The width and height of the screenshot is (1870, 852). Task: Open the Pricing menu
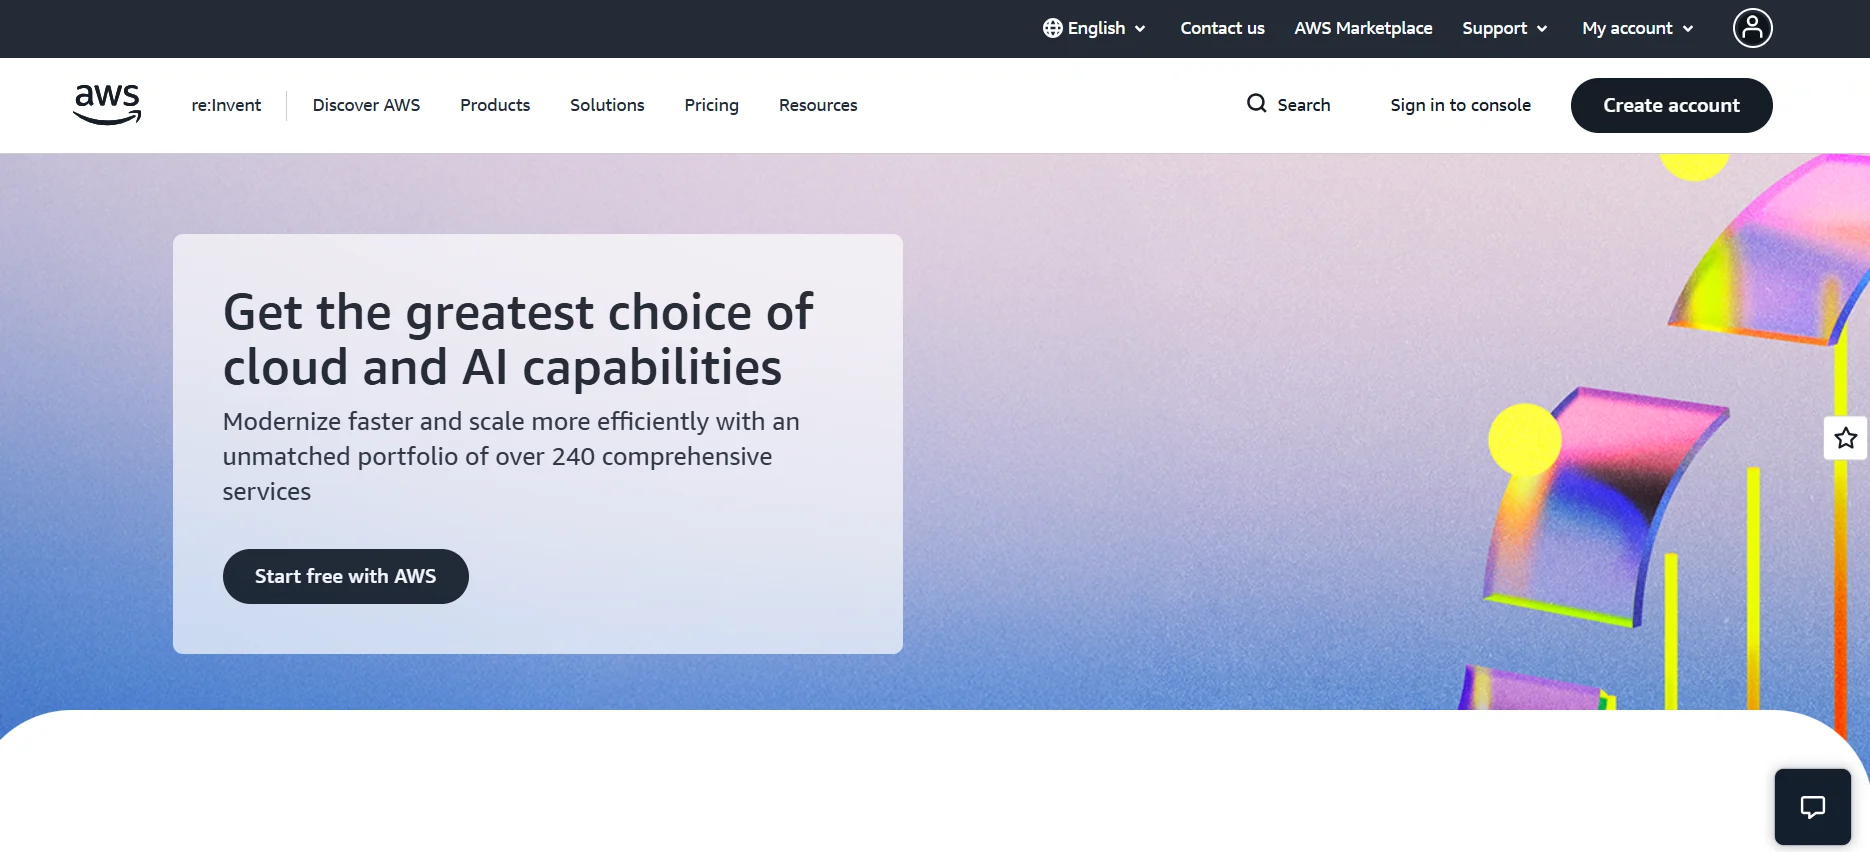[711, 105]
